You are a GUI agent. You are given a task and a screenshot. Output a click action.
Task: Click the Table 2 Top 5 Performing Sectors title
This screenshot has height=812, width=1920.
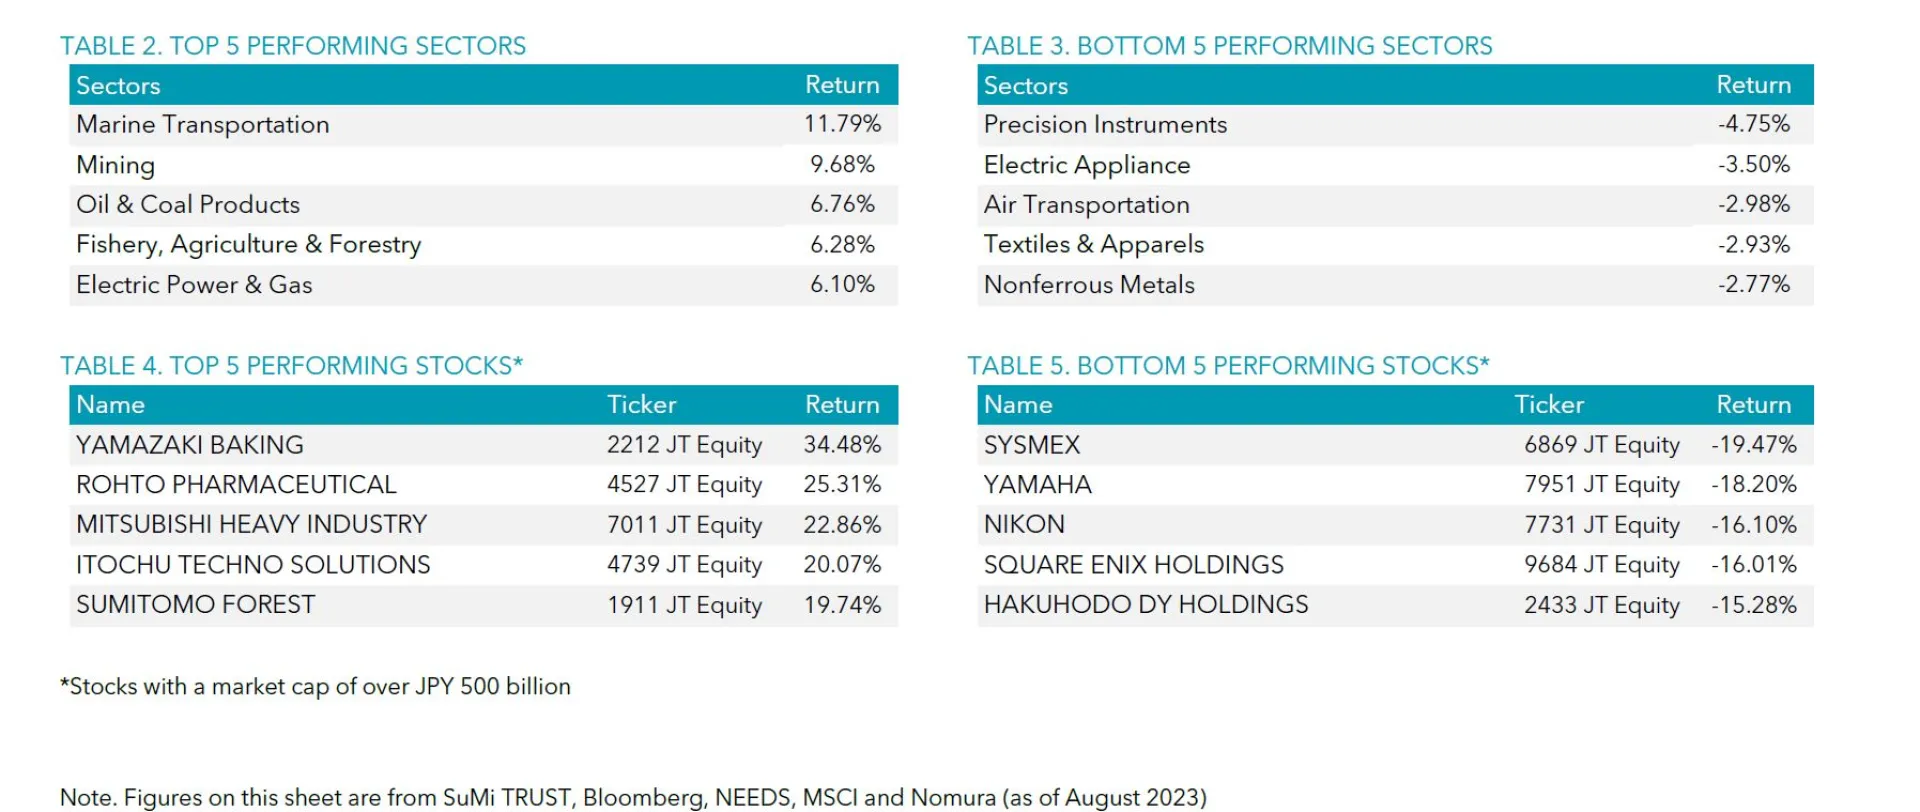293,46
